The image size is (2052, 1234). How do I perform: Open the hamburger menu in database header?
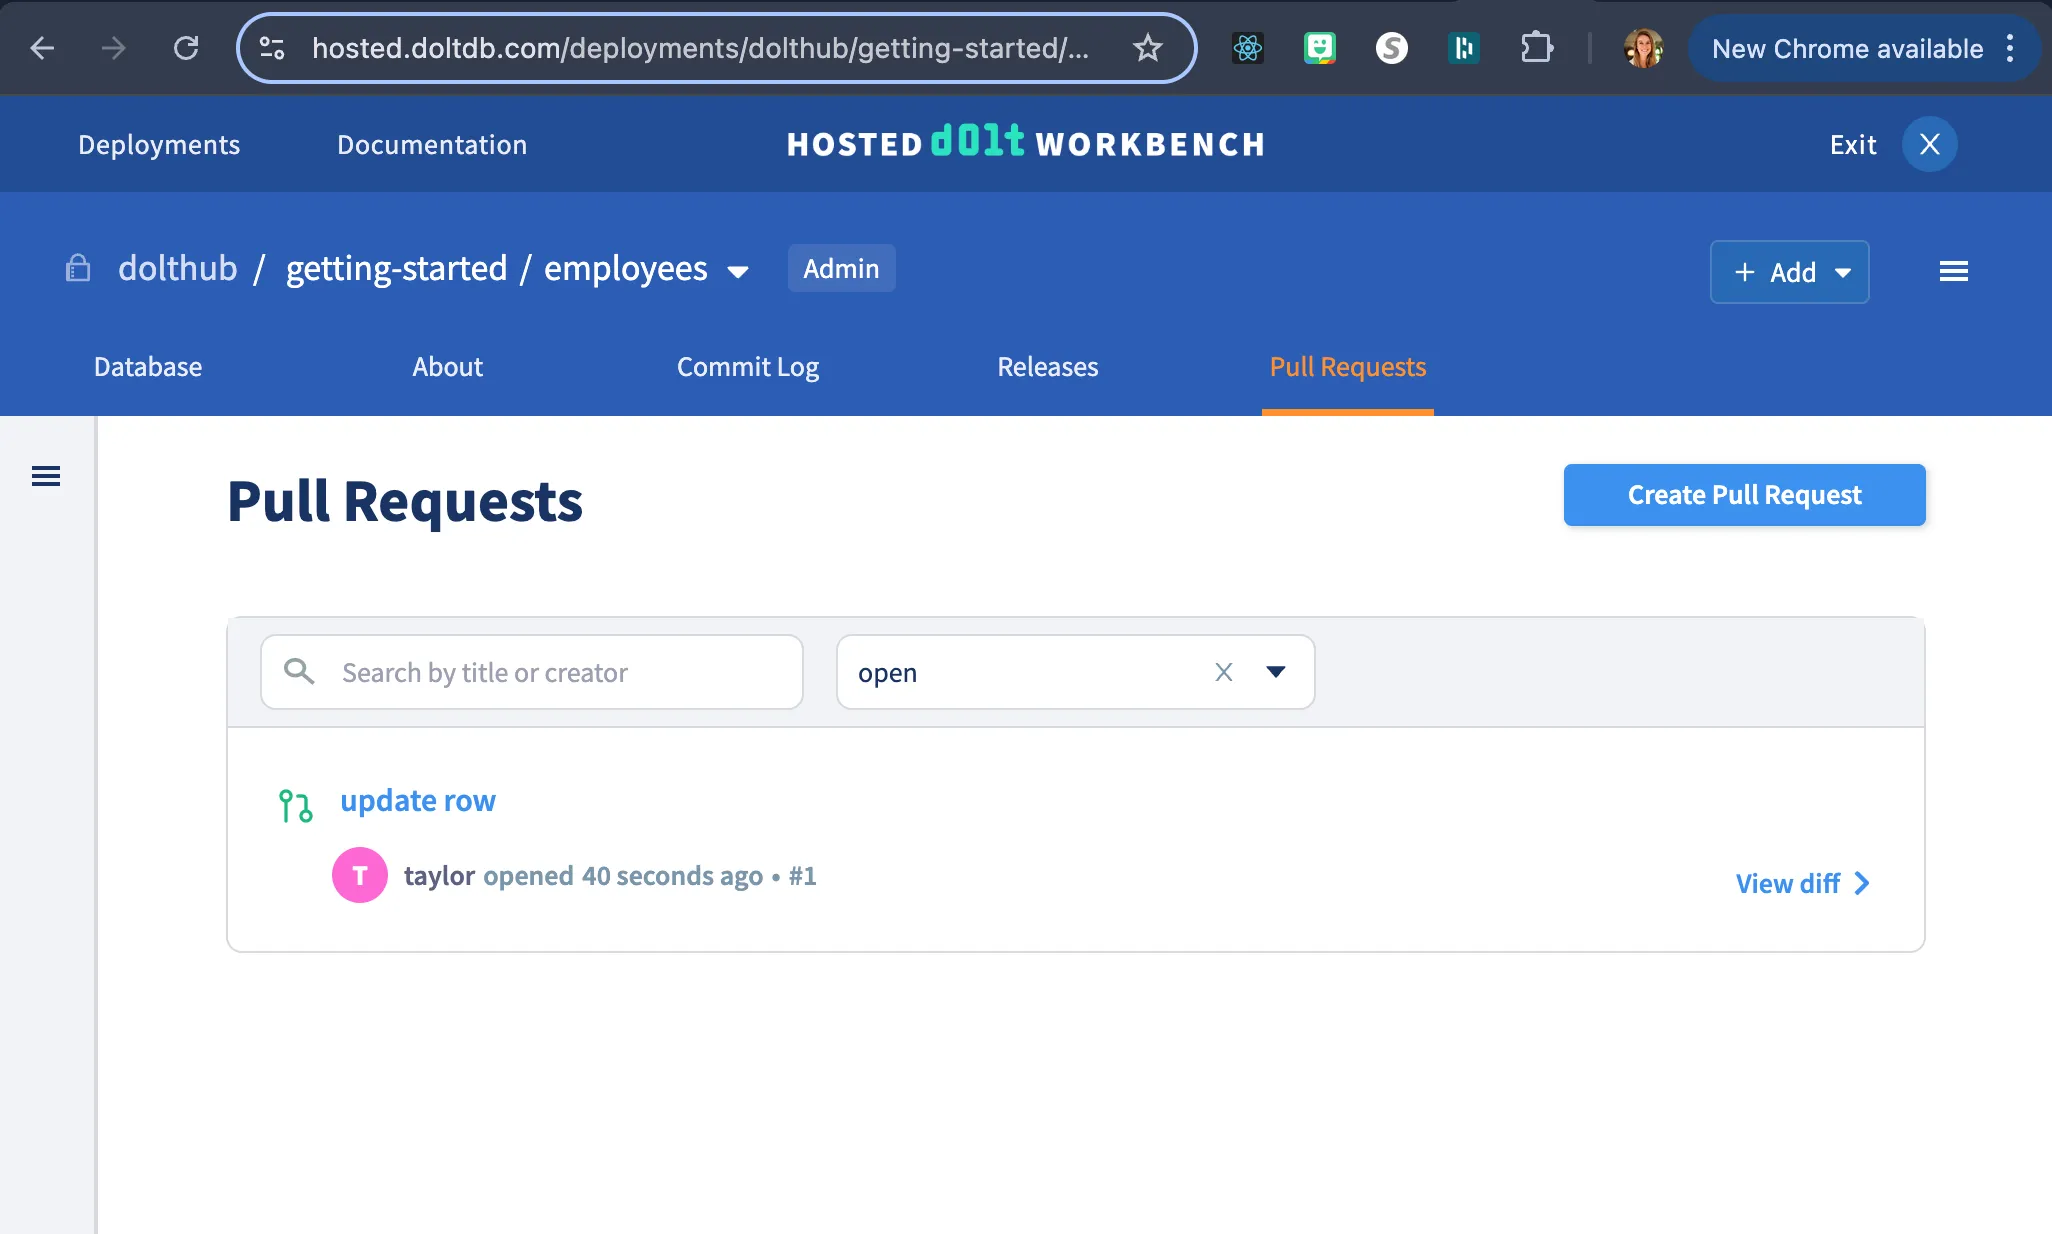pos(1953,272)
